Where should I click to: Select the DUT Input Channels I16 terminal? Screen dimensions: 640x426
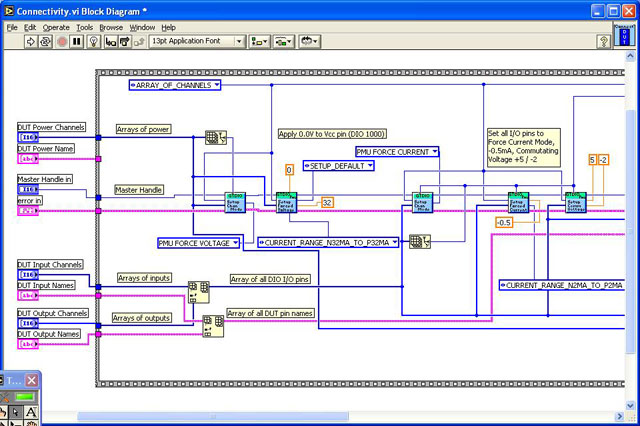tap(28, 275)
